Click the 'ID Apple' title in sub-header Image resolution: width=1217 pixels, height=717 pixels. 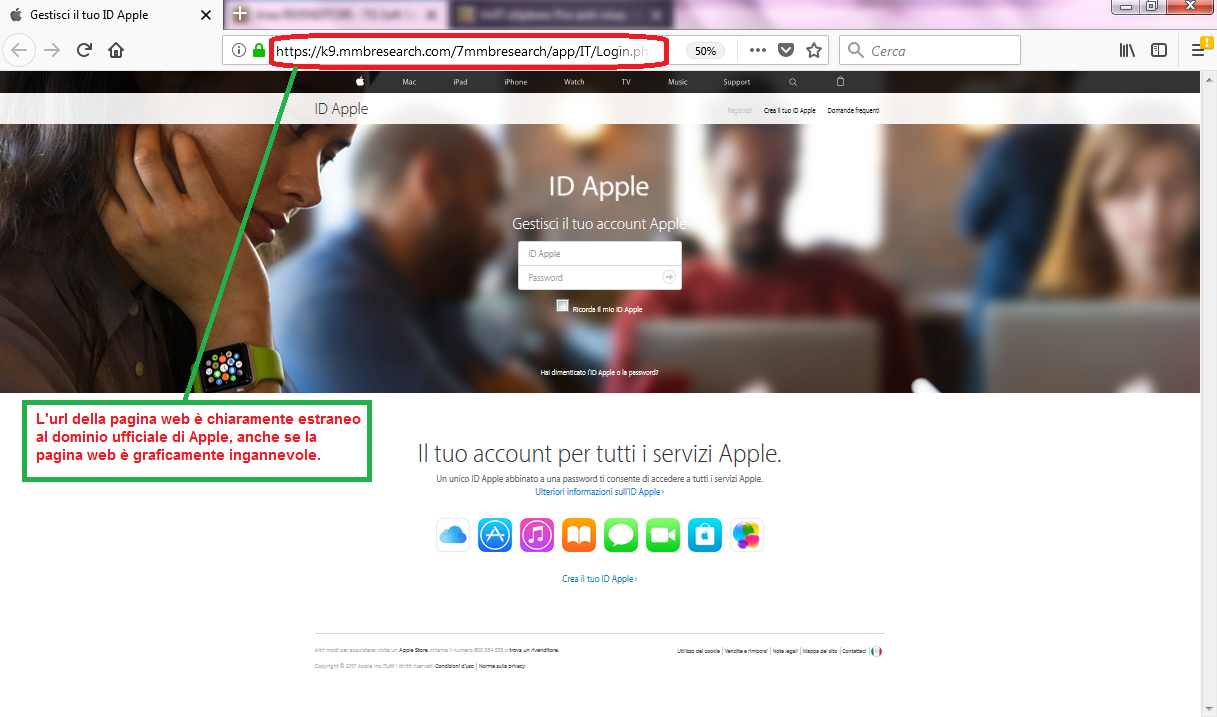(341, 109)
